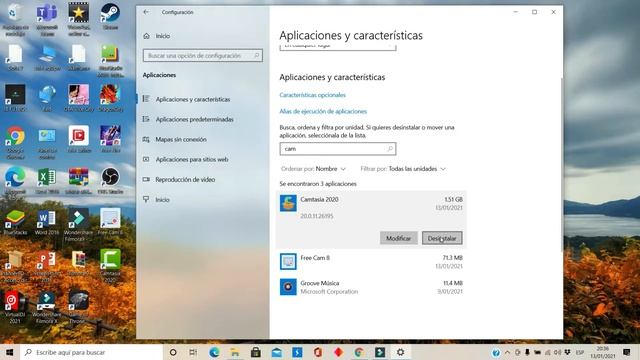Viewport: 640px width, 360px height.
Task: Open Task View from the taskbar
Action: pyautogui.click(x=193, y=352)
